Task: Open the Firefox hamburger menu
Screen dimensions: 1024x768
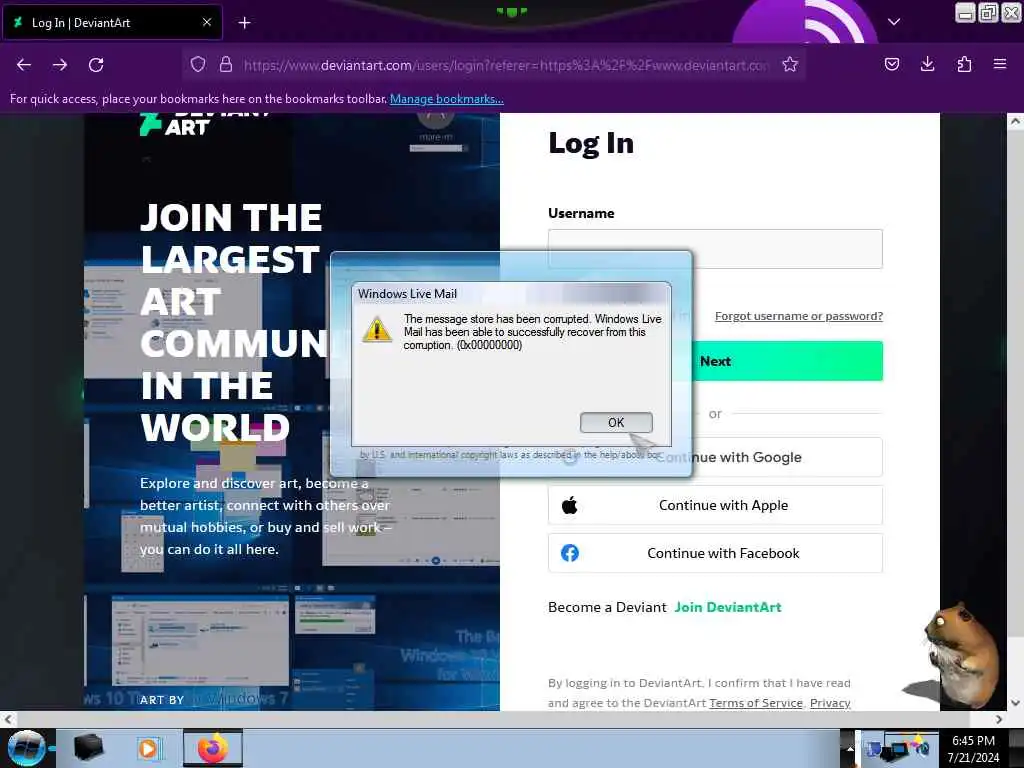Action: (x=1000, y=64)
